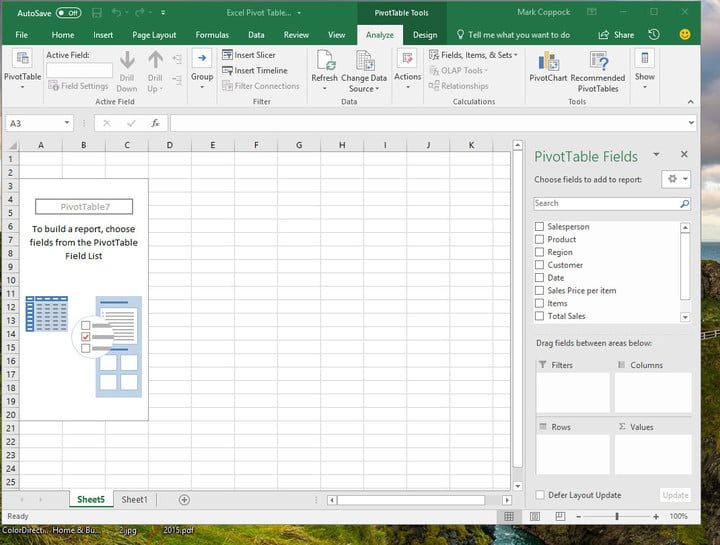720x545 pixels.
Task: Click the Group selection icon
Action: pos(202,60)
